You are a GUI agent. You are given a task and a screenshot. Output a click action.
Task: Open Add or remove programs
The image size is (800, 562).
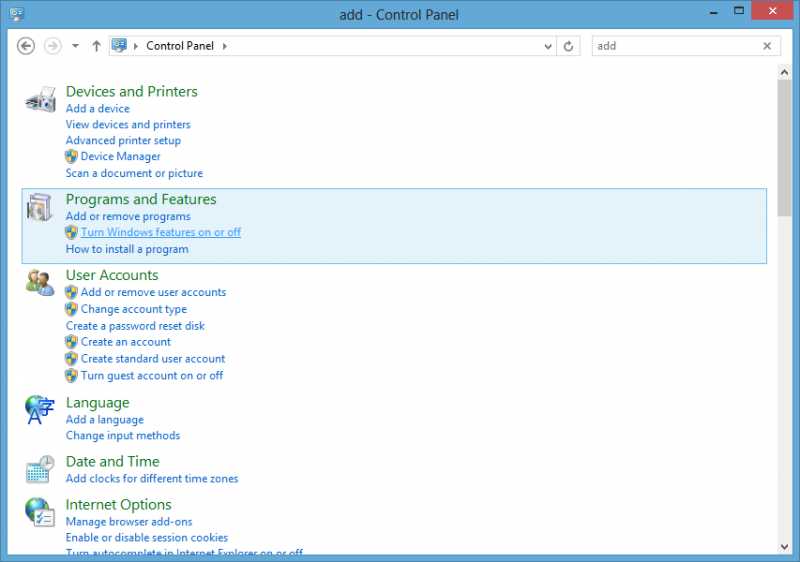128,216
